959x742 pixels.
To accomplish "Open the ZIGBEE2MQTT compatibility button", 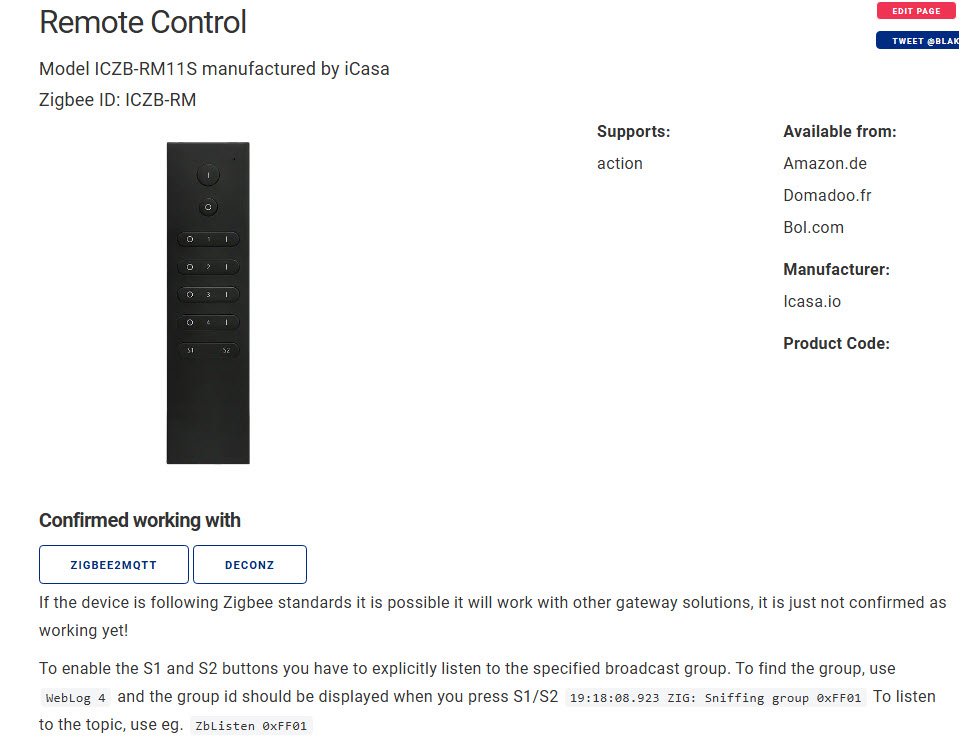I will coord(114,565).
